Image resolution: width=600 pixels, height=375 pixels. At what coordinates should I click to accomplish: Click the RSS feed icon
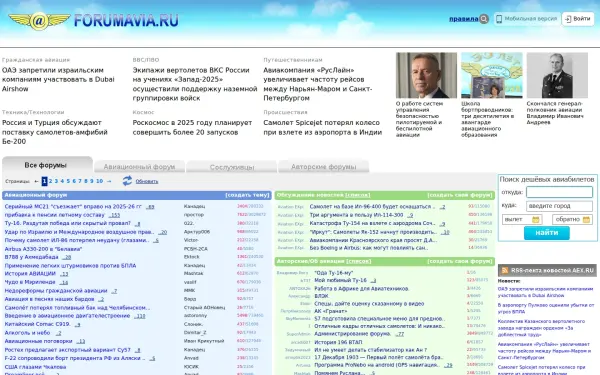click(505, 270)
